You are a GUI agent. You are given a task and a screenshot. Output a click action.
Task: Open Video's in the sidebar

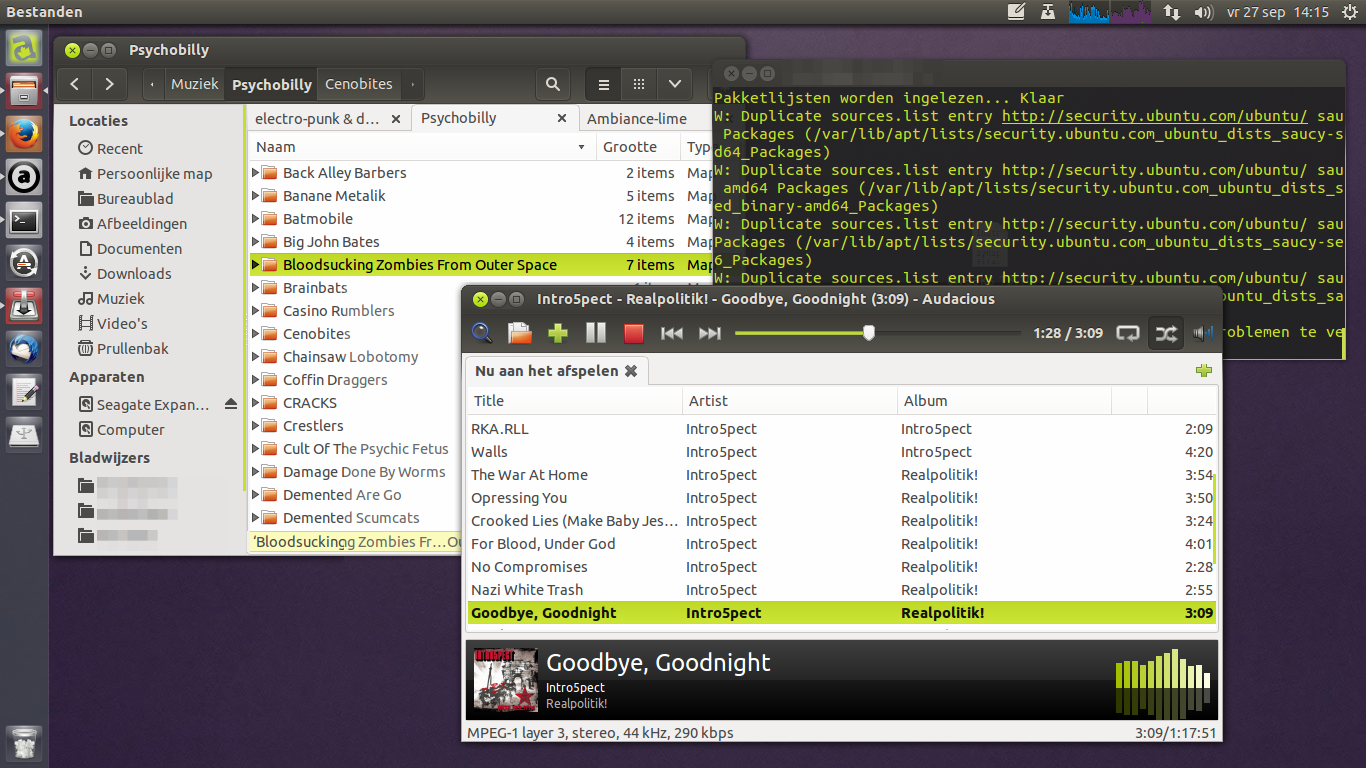[x=112, y=324]
